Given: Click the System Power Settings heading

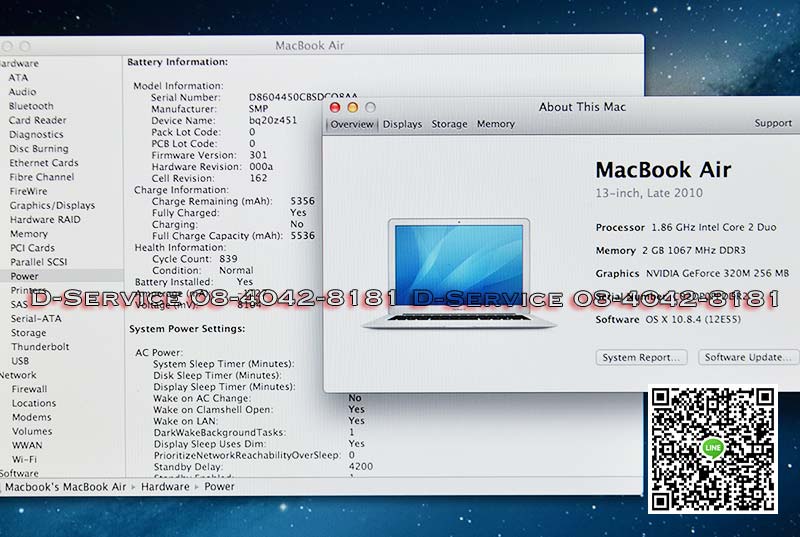Looking at the screenshot, I should tap(187, 329).
